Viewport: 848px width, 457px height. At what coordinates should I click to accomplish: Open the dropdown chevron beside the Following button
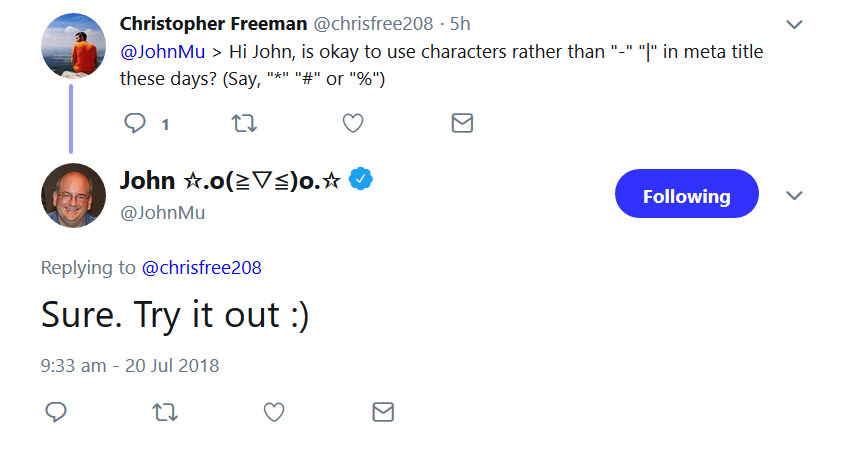794,196
